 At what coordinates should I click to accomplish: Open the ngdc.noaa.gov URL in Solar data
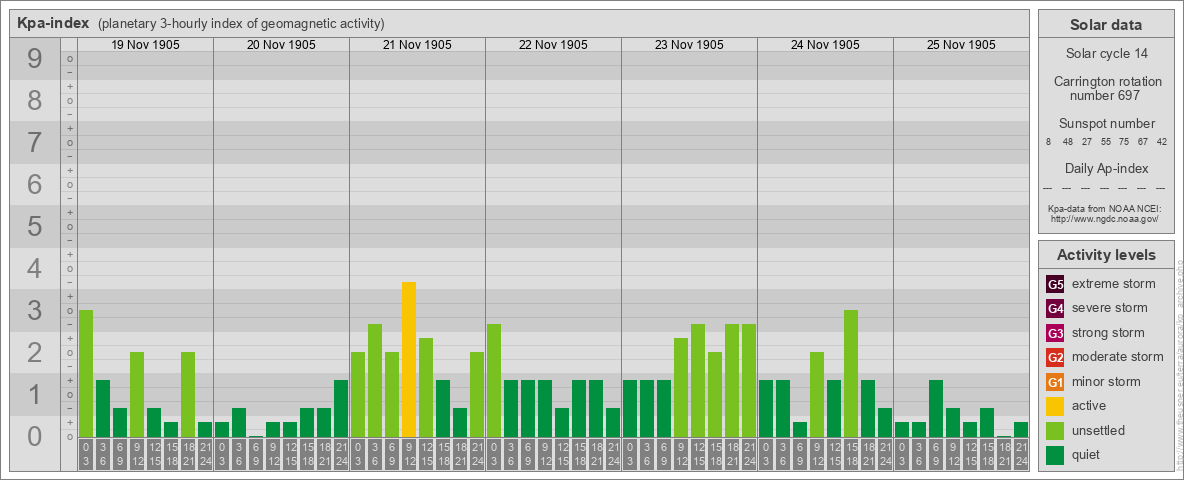point(1104,218)
